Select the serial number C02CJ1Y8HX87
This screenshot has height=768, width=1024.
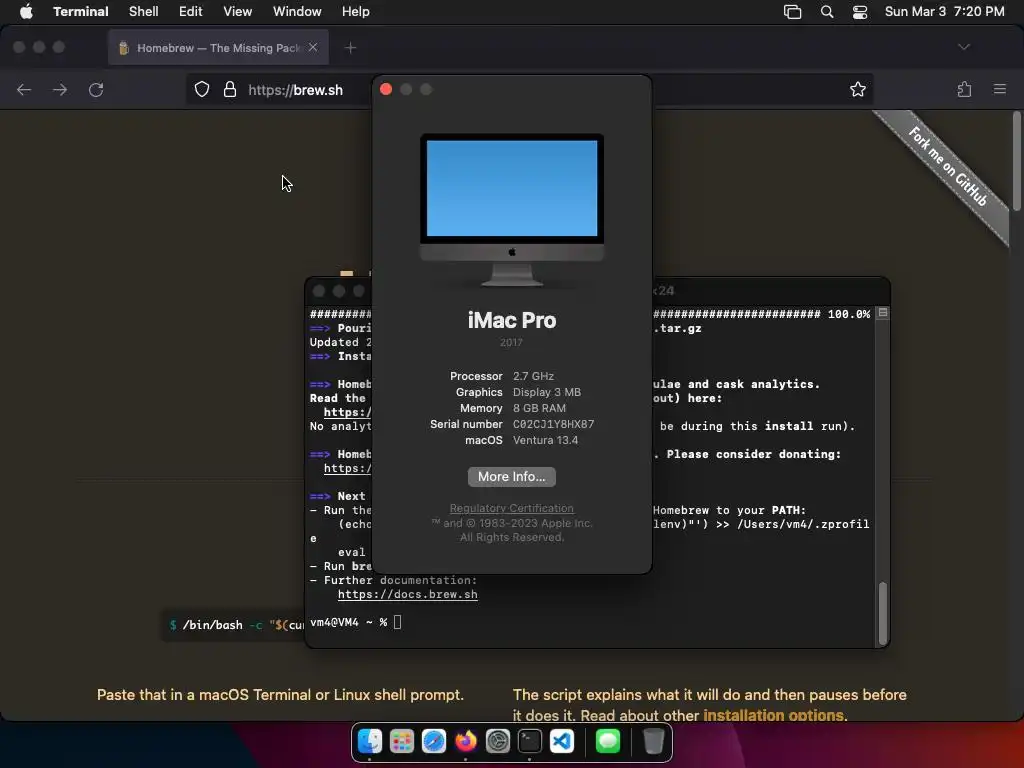click(x=554, y=424)
